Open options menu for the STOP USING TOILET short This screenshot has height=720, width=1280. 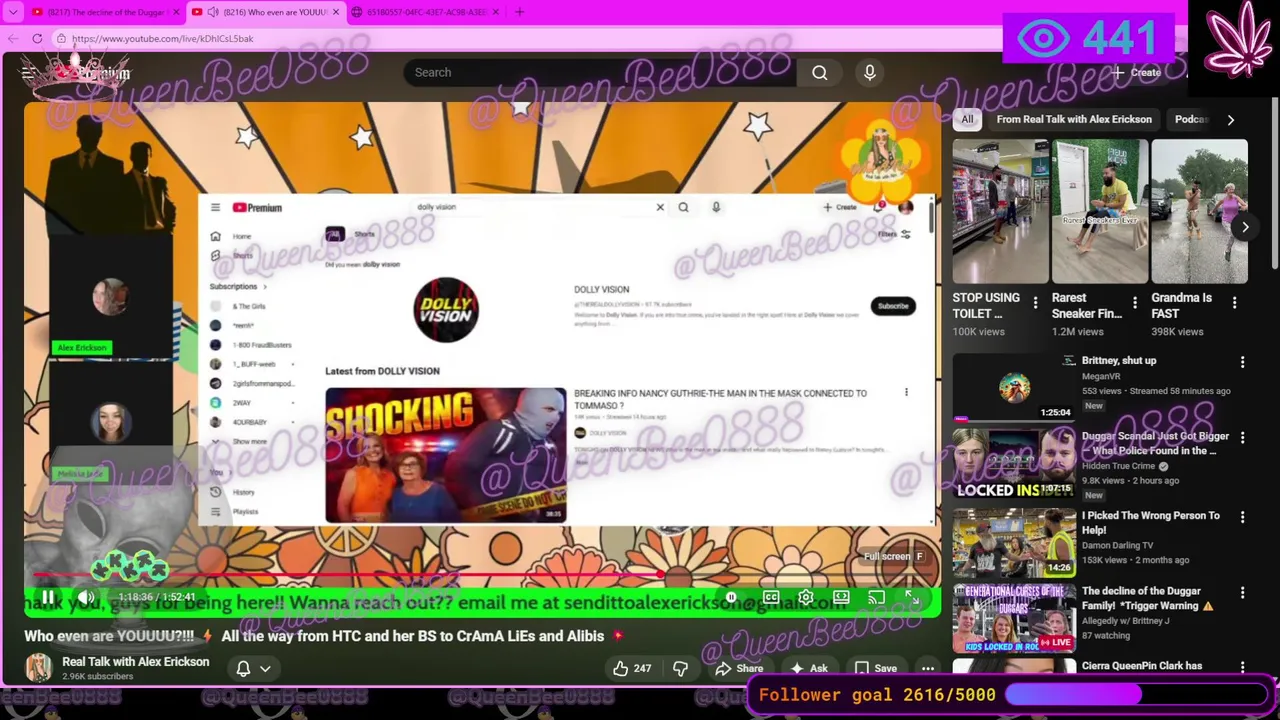click(x=1035, y=303)
